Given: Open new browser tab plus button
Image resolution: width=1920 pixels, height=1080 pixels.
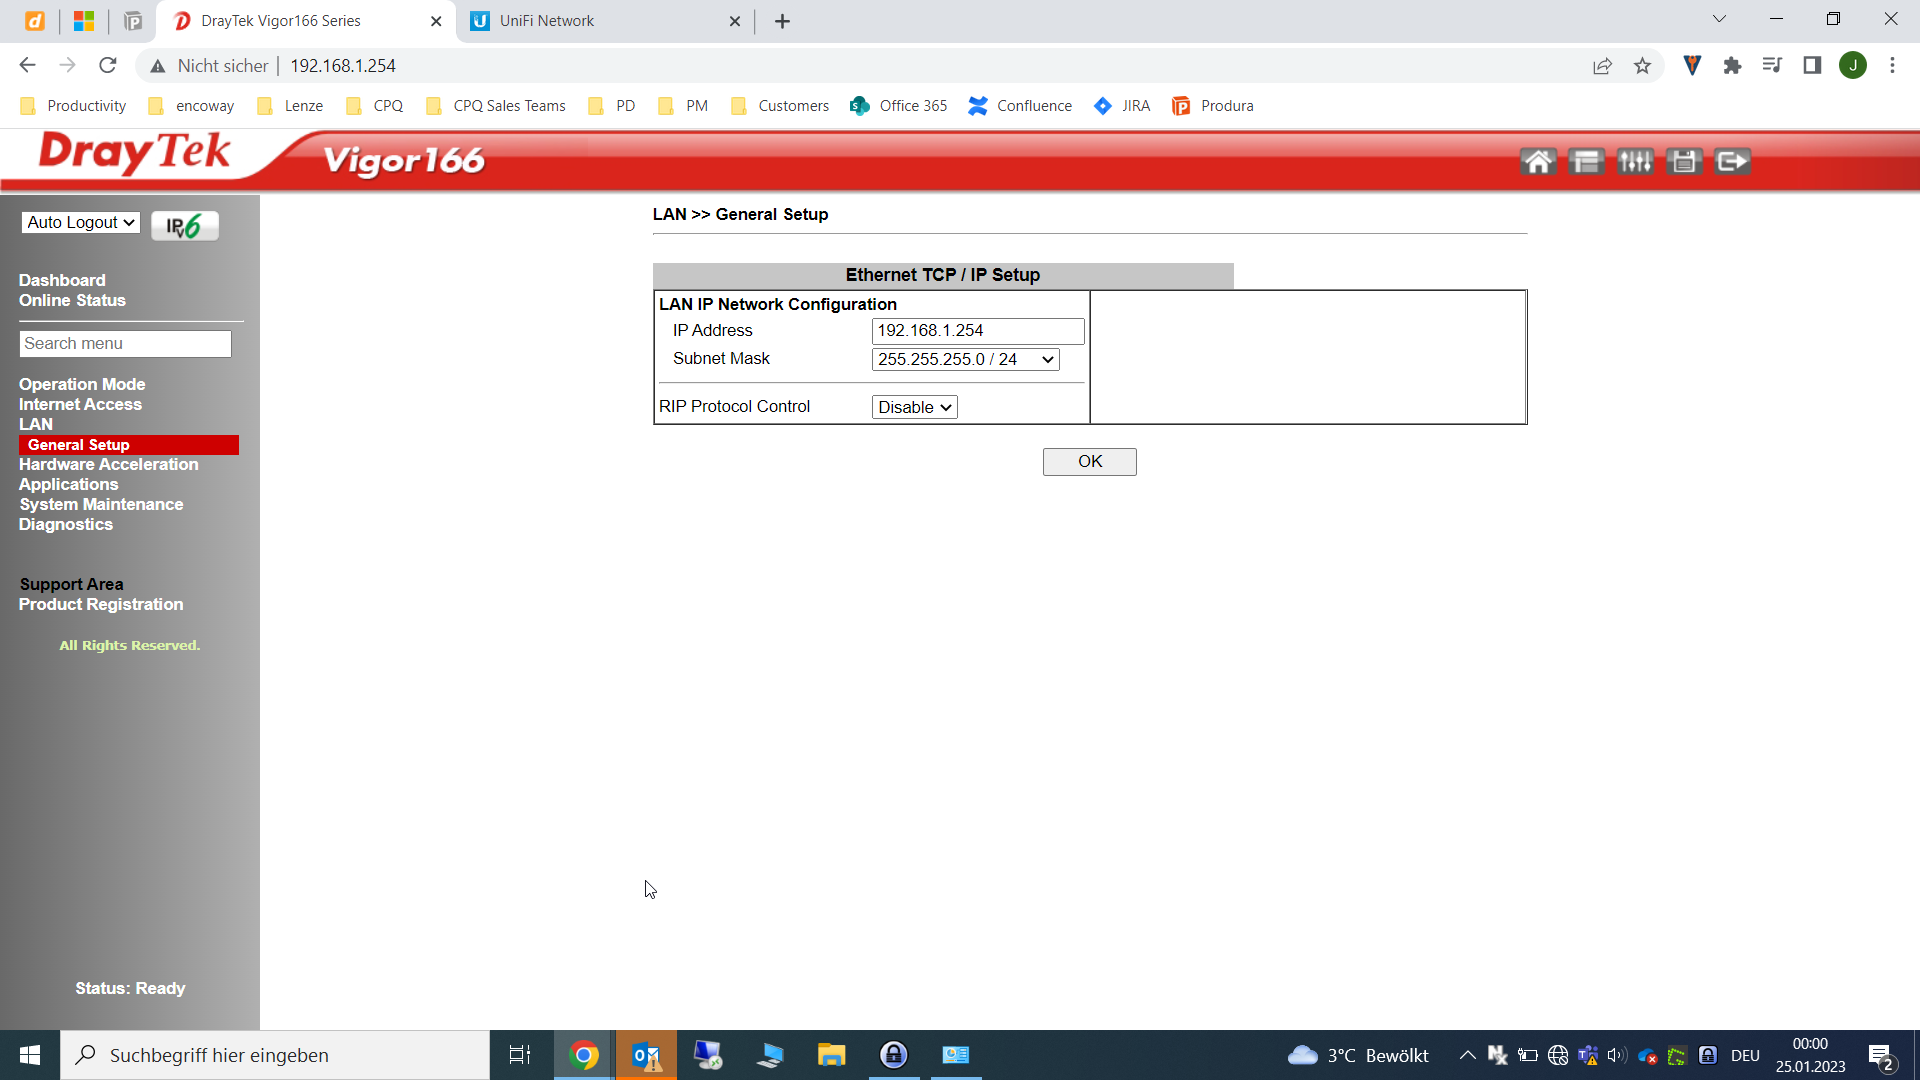Looking at the screenshot, I should click(782, 21).
